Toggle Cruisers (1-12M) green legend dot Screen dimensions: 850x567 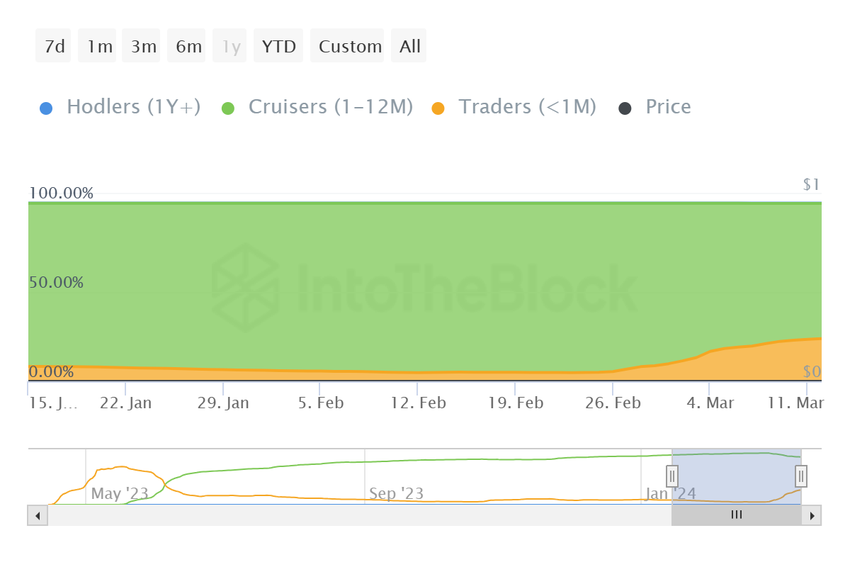coord(225,107)
